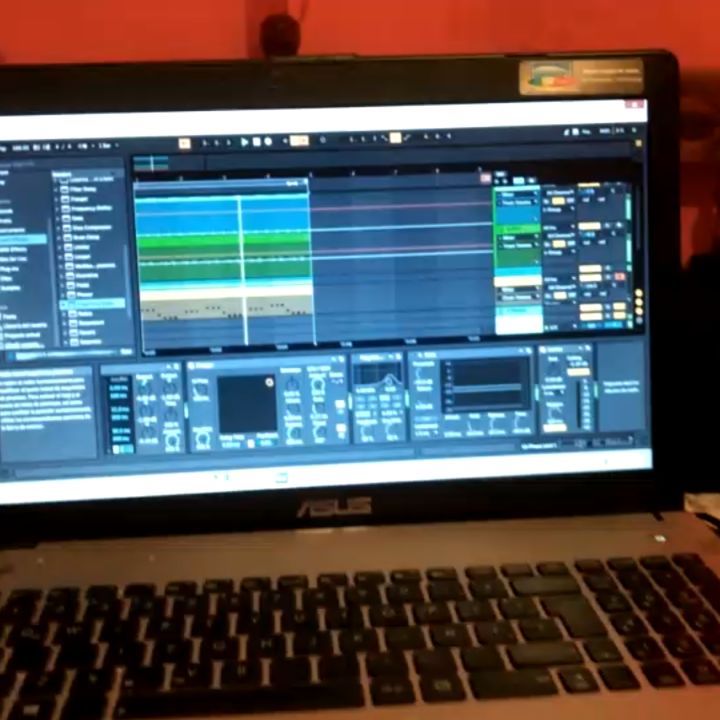Screen dimensions: 720x720
Task: Open Proyecto actual in Places
Action: click(21, 336)
